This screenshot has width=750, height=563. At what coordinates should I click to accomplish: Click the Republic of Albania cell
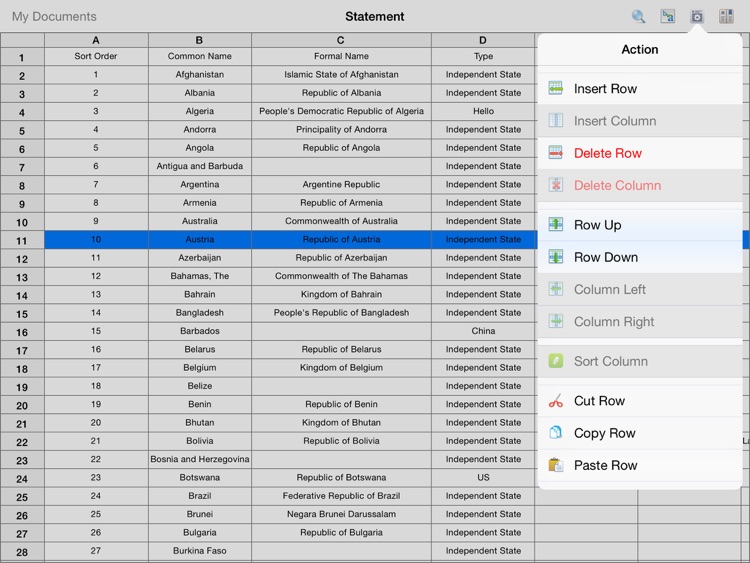[341, 93]
